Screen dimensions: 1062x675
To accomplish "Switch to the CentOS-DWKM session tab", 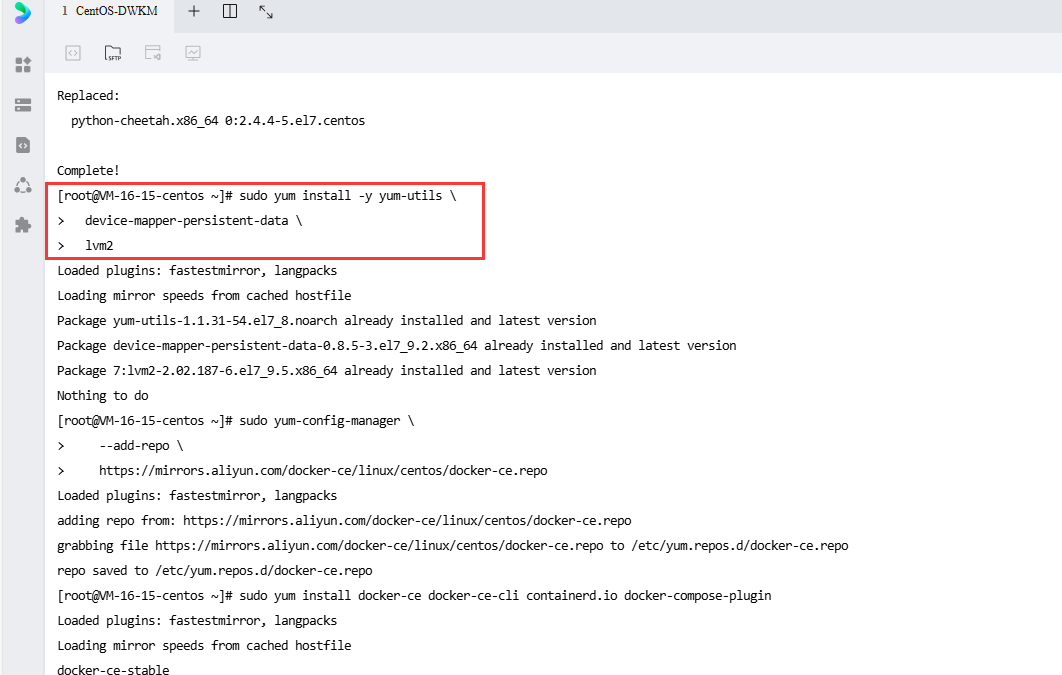I will click(x=110, y=12).
